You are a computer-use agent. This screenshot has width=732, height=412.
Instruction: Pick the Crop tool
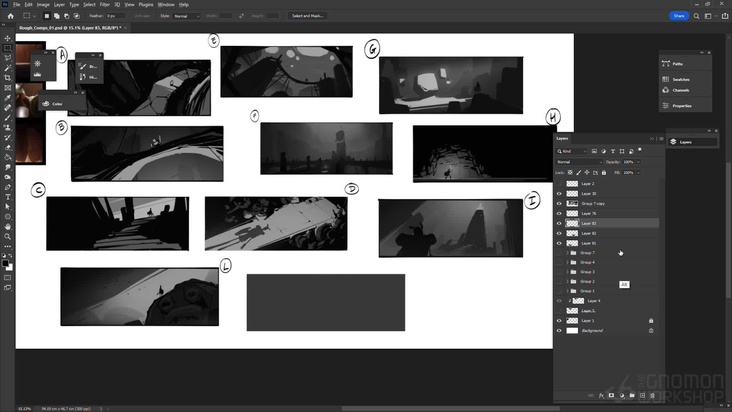tap(8, 78)
